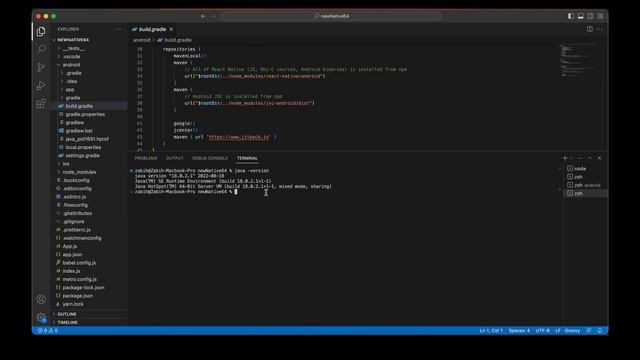The height and width of the screenshot is (360, 640).
Task: Go forward using title bar arrow
Action: (213, 16)
